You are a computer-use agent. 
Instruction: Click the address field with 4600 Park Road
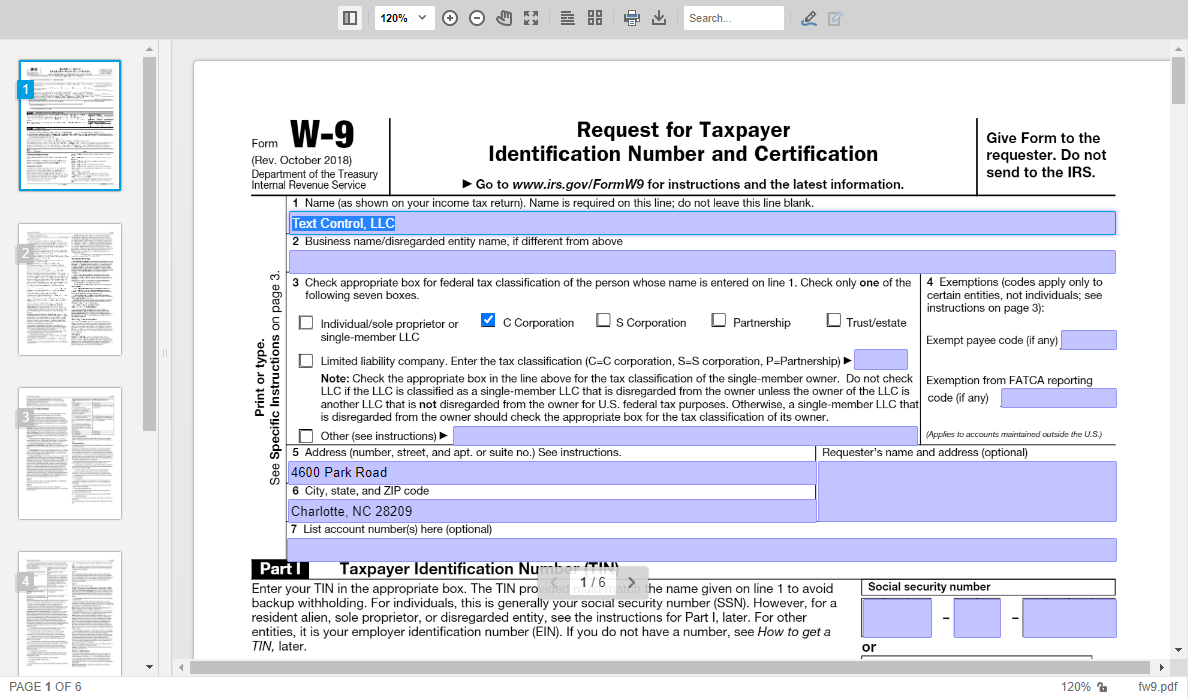[552, 472]
